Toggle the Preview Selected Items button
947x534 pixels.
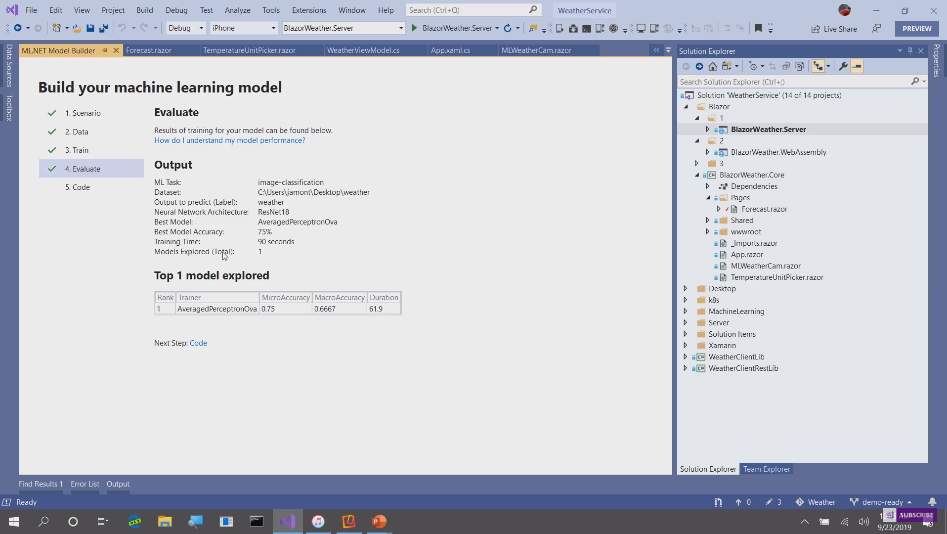tap(857, 66)
